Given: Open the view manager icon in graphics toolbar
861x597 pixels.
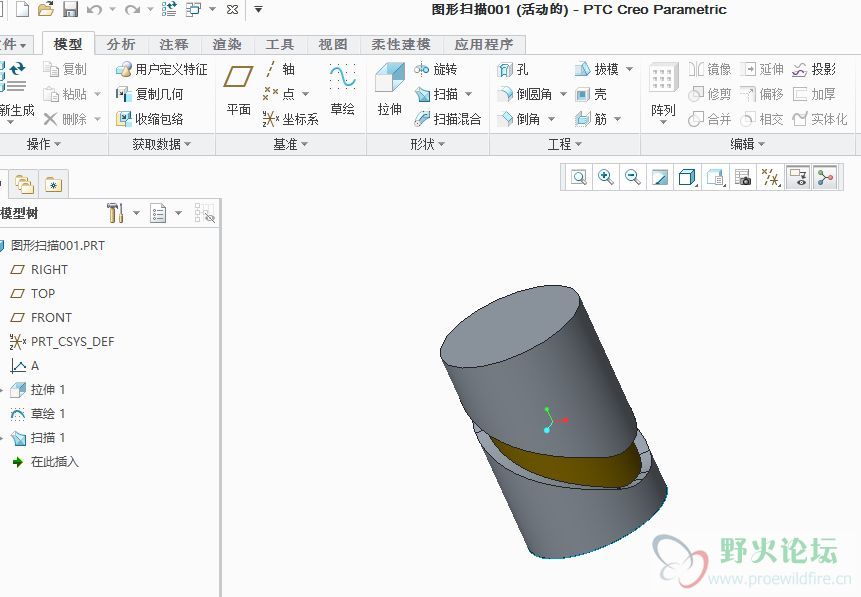Looking at the screenshot, I should (x=743, y=177).
